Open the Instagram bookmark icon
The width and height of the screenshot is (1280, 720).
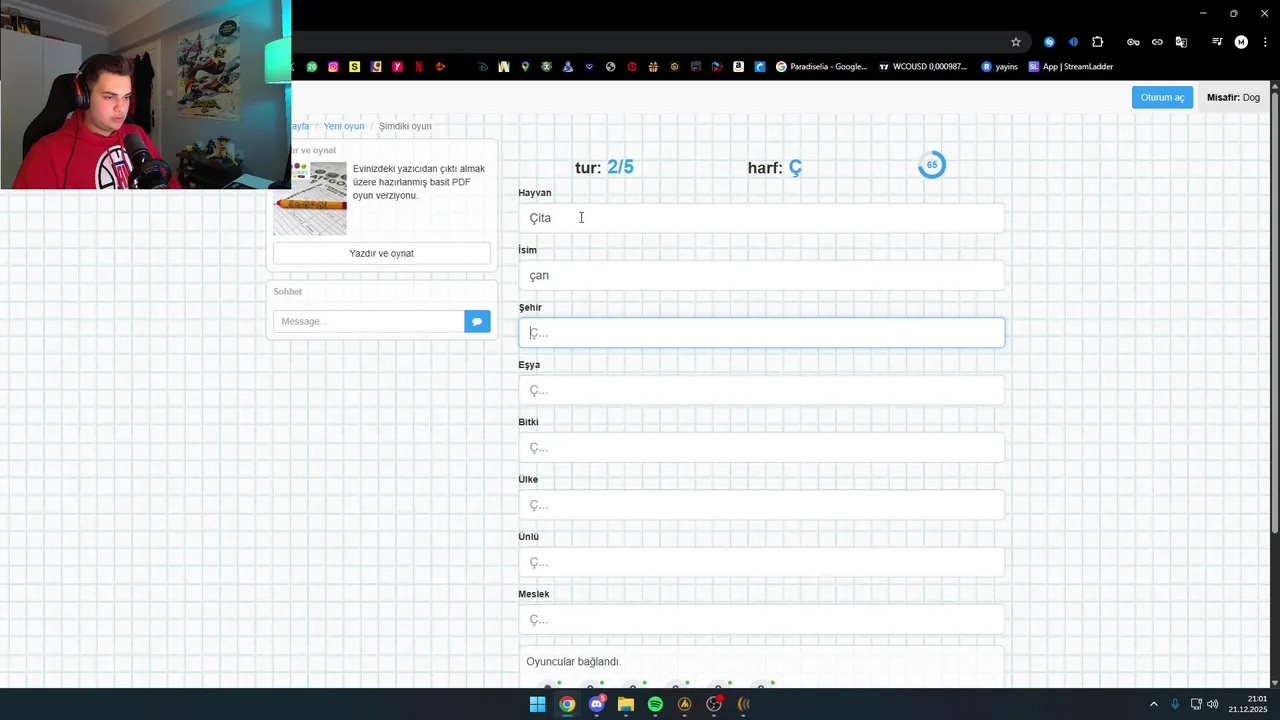pyautogui.click(x=333, y=67)
